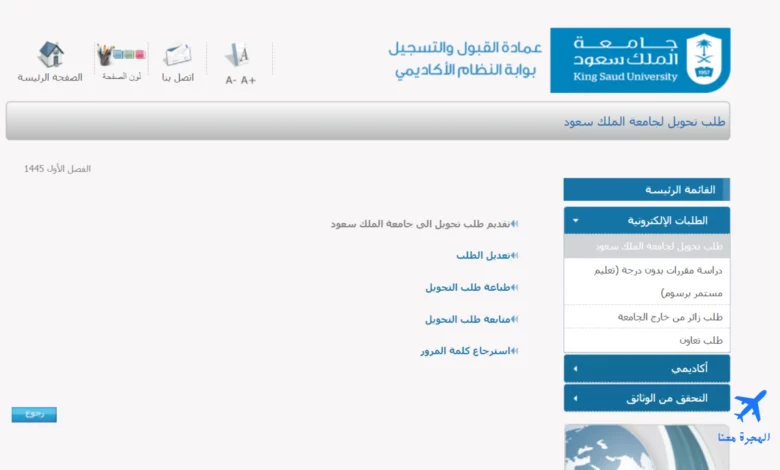Select طلب تعاون menu item

[647, 340]
